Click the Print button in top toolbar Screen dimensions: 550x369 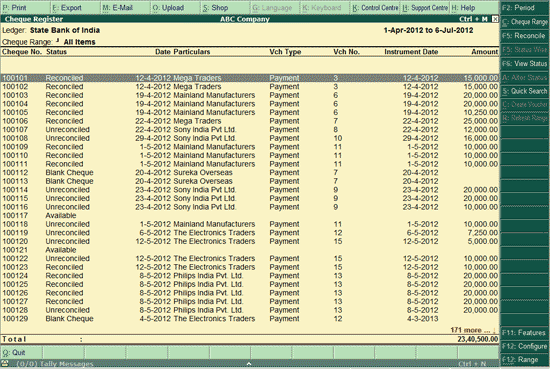coord(25,7)
